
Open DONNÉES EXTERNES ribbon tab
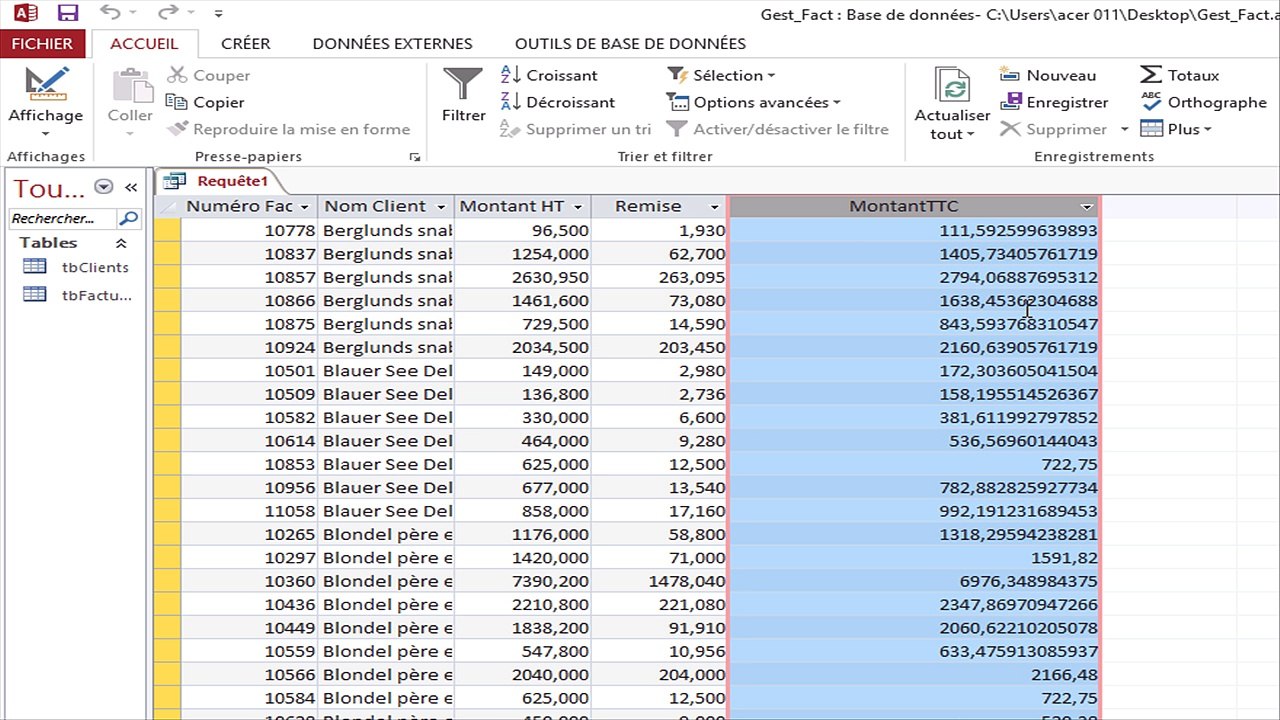click(x=392, y=44)
